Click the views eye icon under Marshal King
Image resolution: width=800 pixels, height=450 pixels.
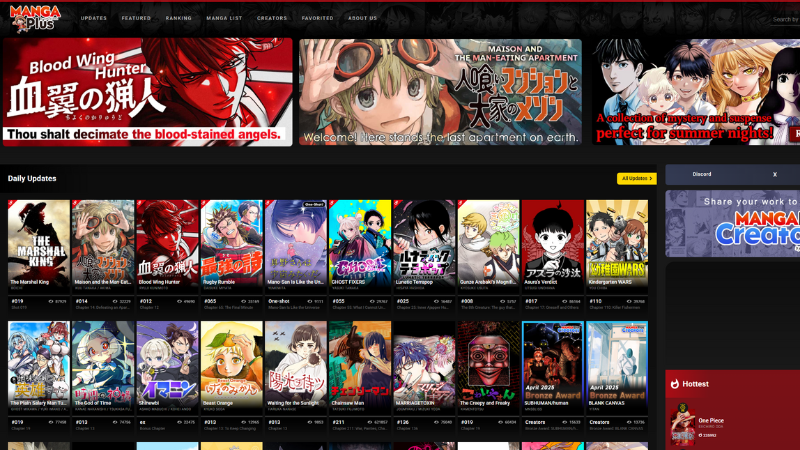[51, 302]
